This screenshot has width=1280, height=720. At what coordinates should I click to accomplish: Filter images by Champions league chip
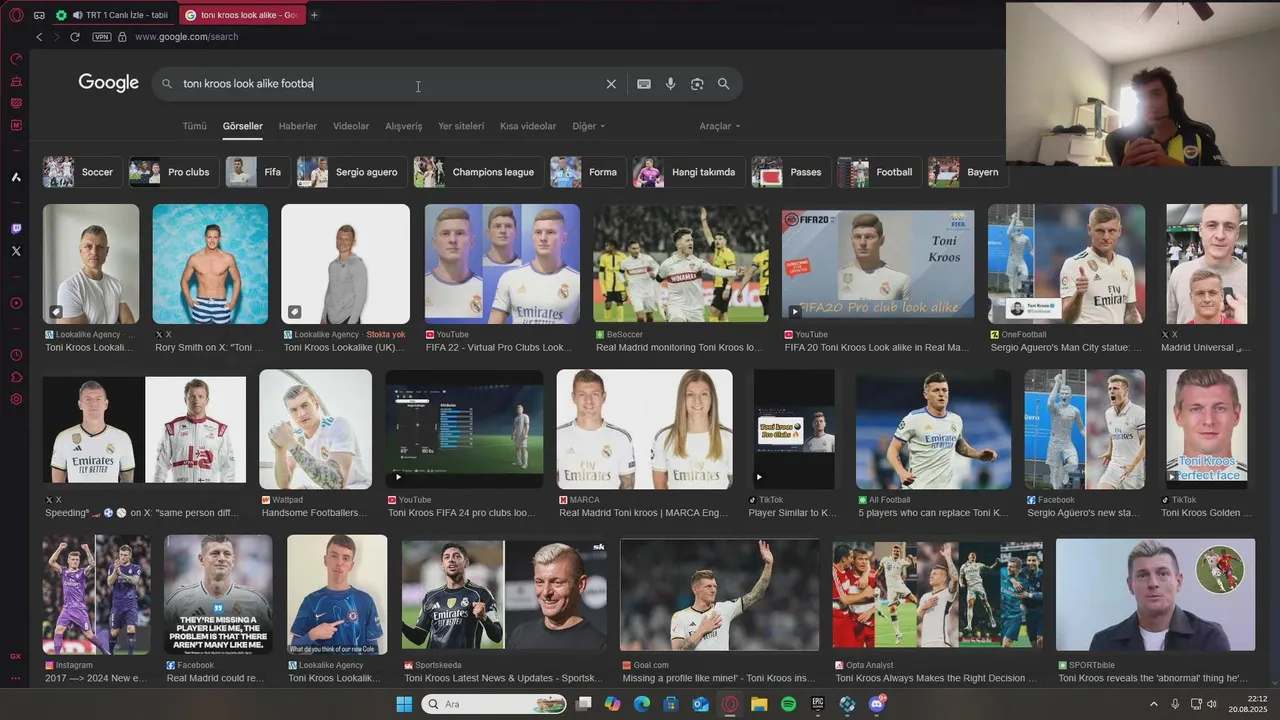pyautogui.click(x=479, y=172)
